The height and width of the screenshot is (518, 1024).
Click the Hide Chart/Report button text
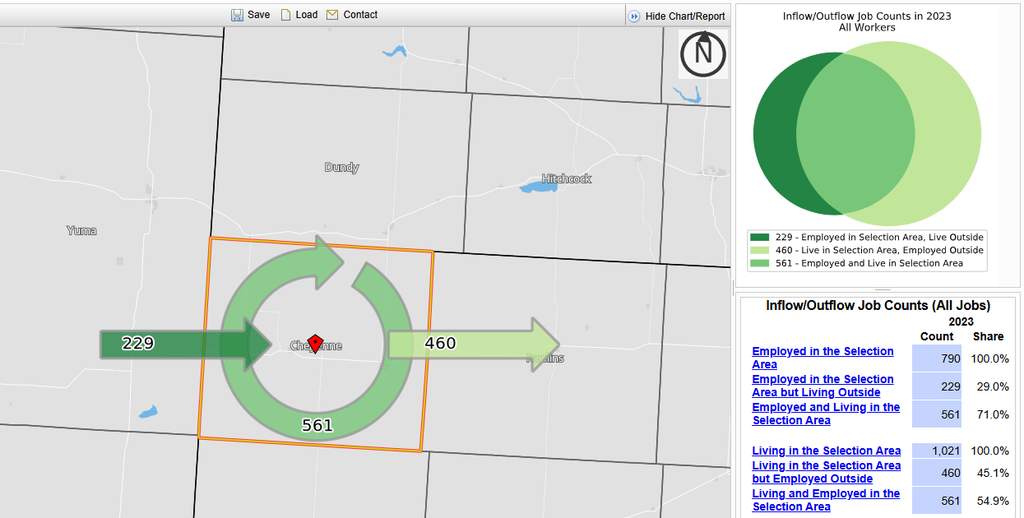pyautogui.click(x=685, y=16)
